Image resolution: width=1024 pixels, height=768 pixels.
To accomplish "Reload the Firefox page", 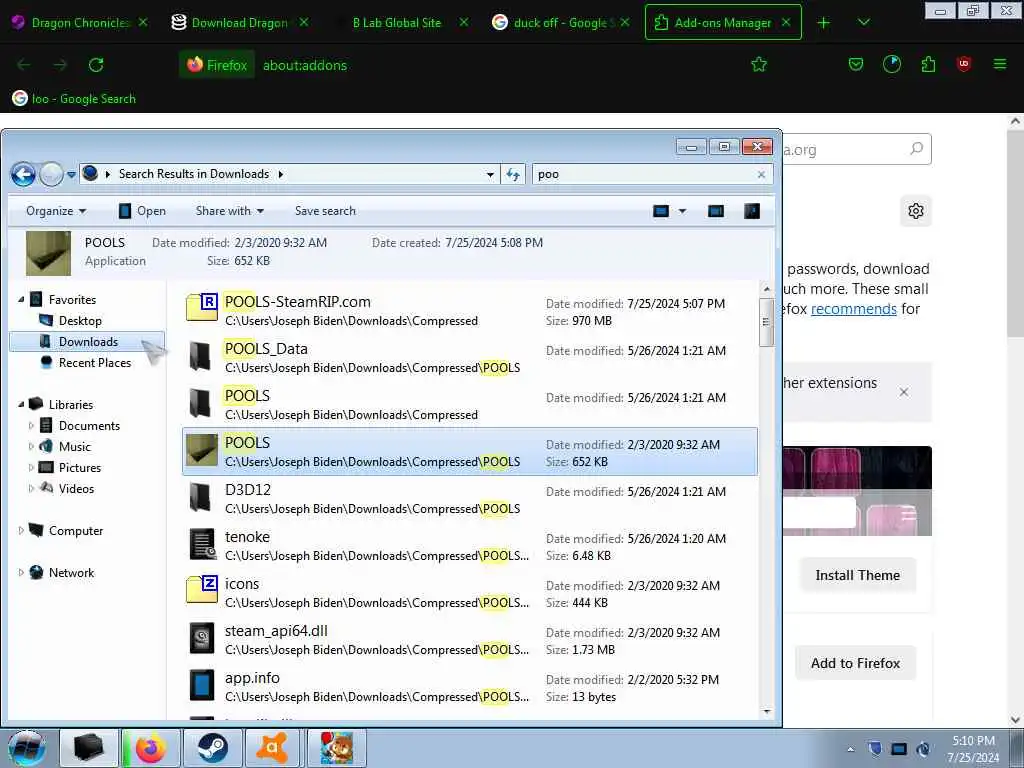I will click(x=96, y=65).
